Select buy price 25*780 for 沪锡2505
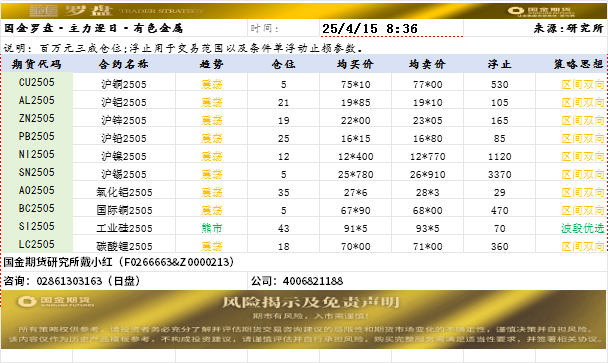Viewport: 608px width, 363px height. 355,174
